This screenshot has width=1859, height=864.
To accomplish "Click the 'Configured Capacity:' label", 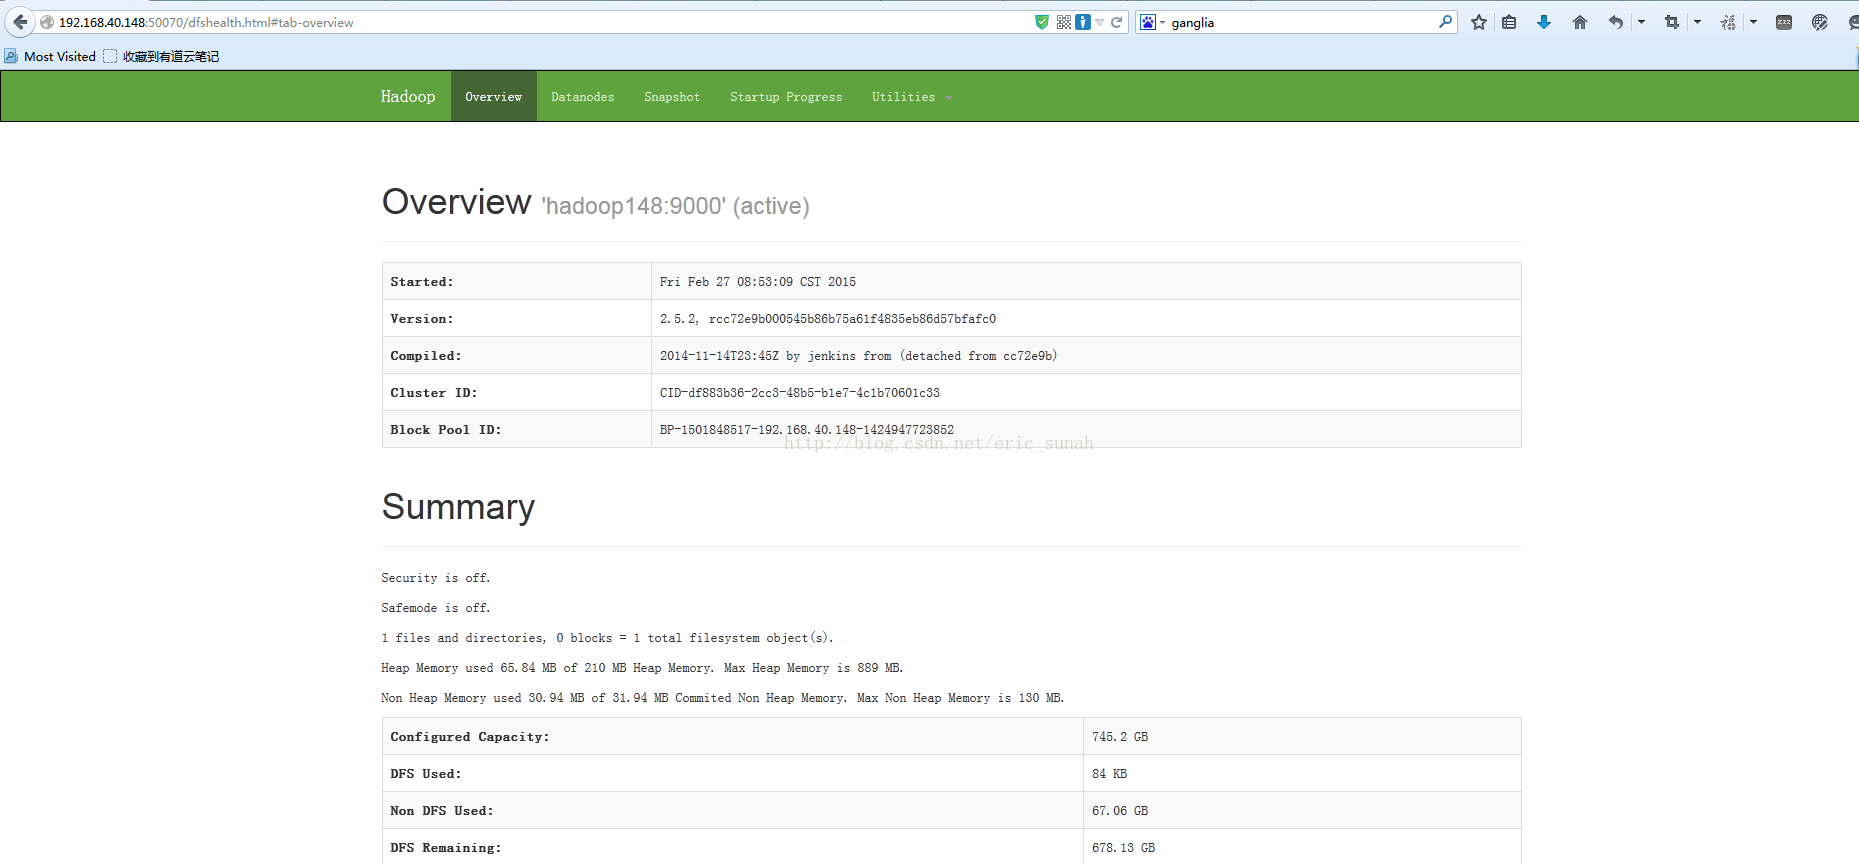I will 470,737.
